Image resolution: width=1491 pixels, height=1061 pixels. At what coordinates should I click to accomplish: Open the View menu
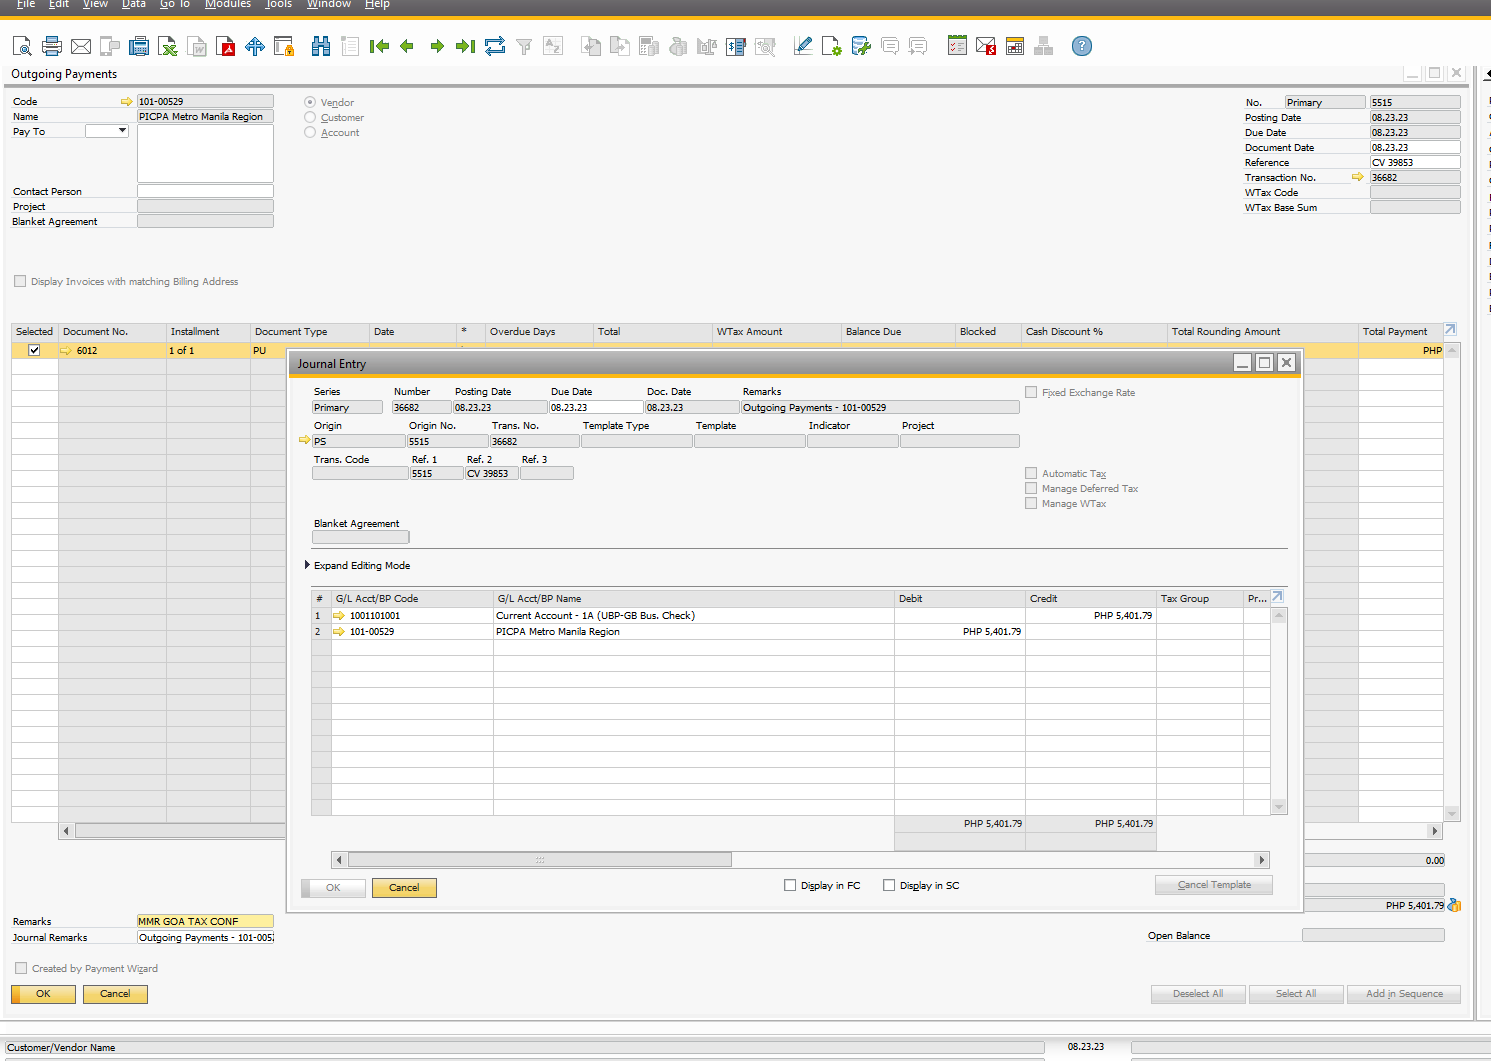[x=95, y=4]
